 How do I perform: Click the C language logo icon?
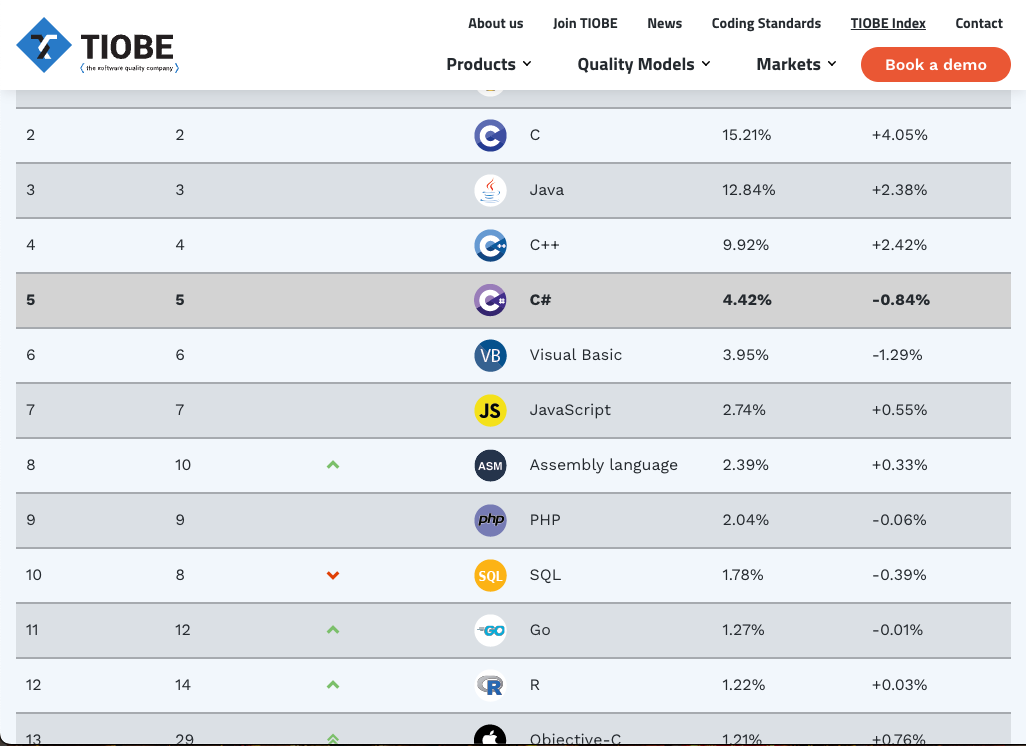coord(490,135)
